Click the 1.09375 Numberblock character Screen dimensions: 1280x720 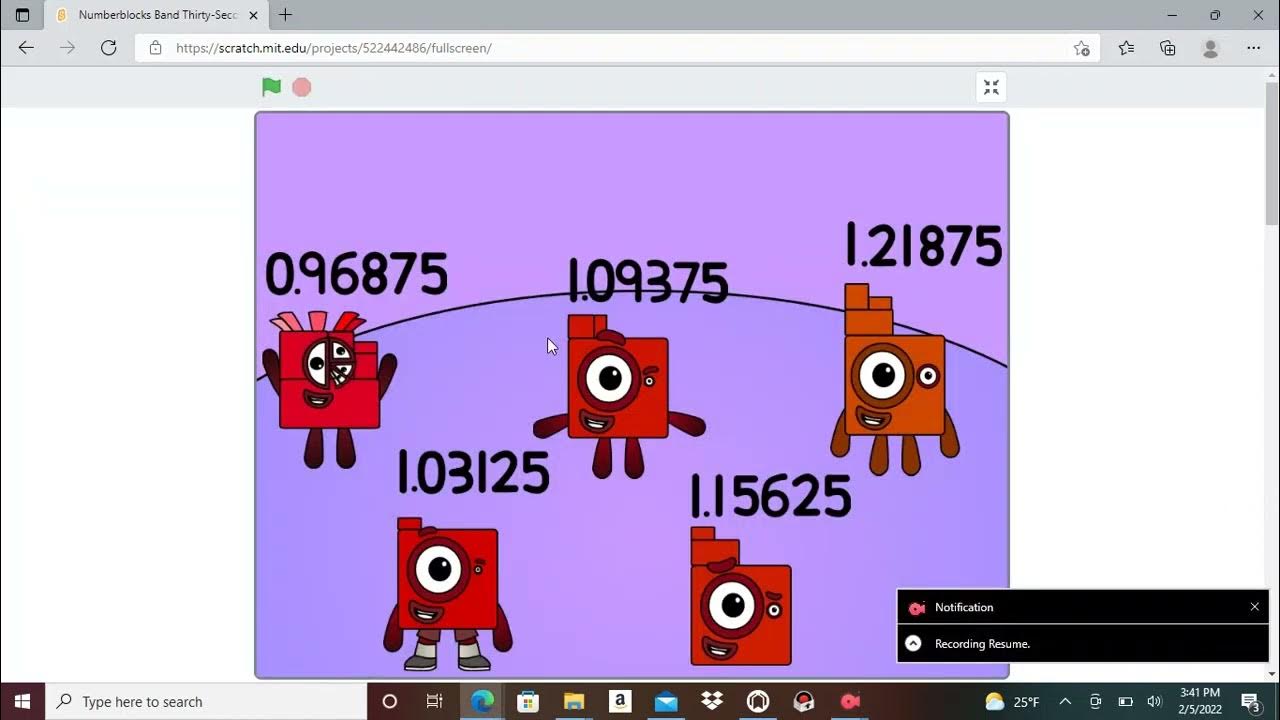click(x=618, y=397)
